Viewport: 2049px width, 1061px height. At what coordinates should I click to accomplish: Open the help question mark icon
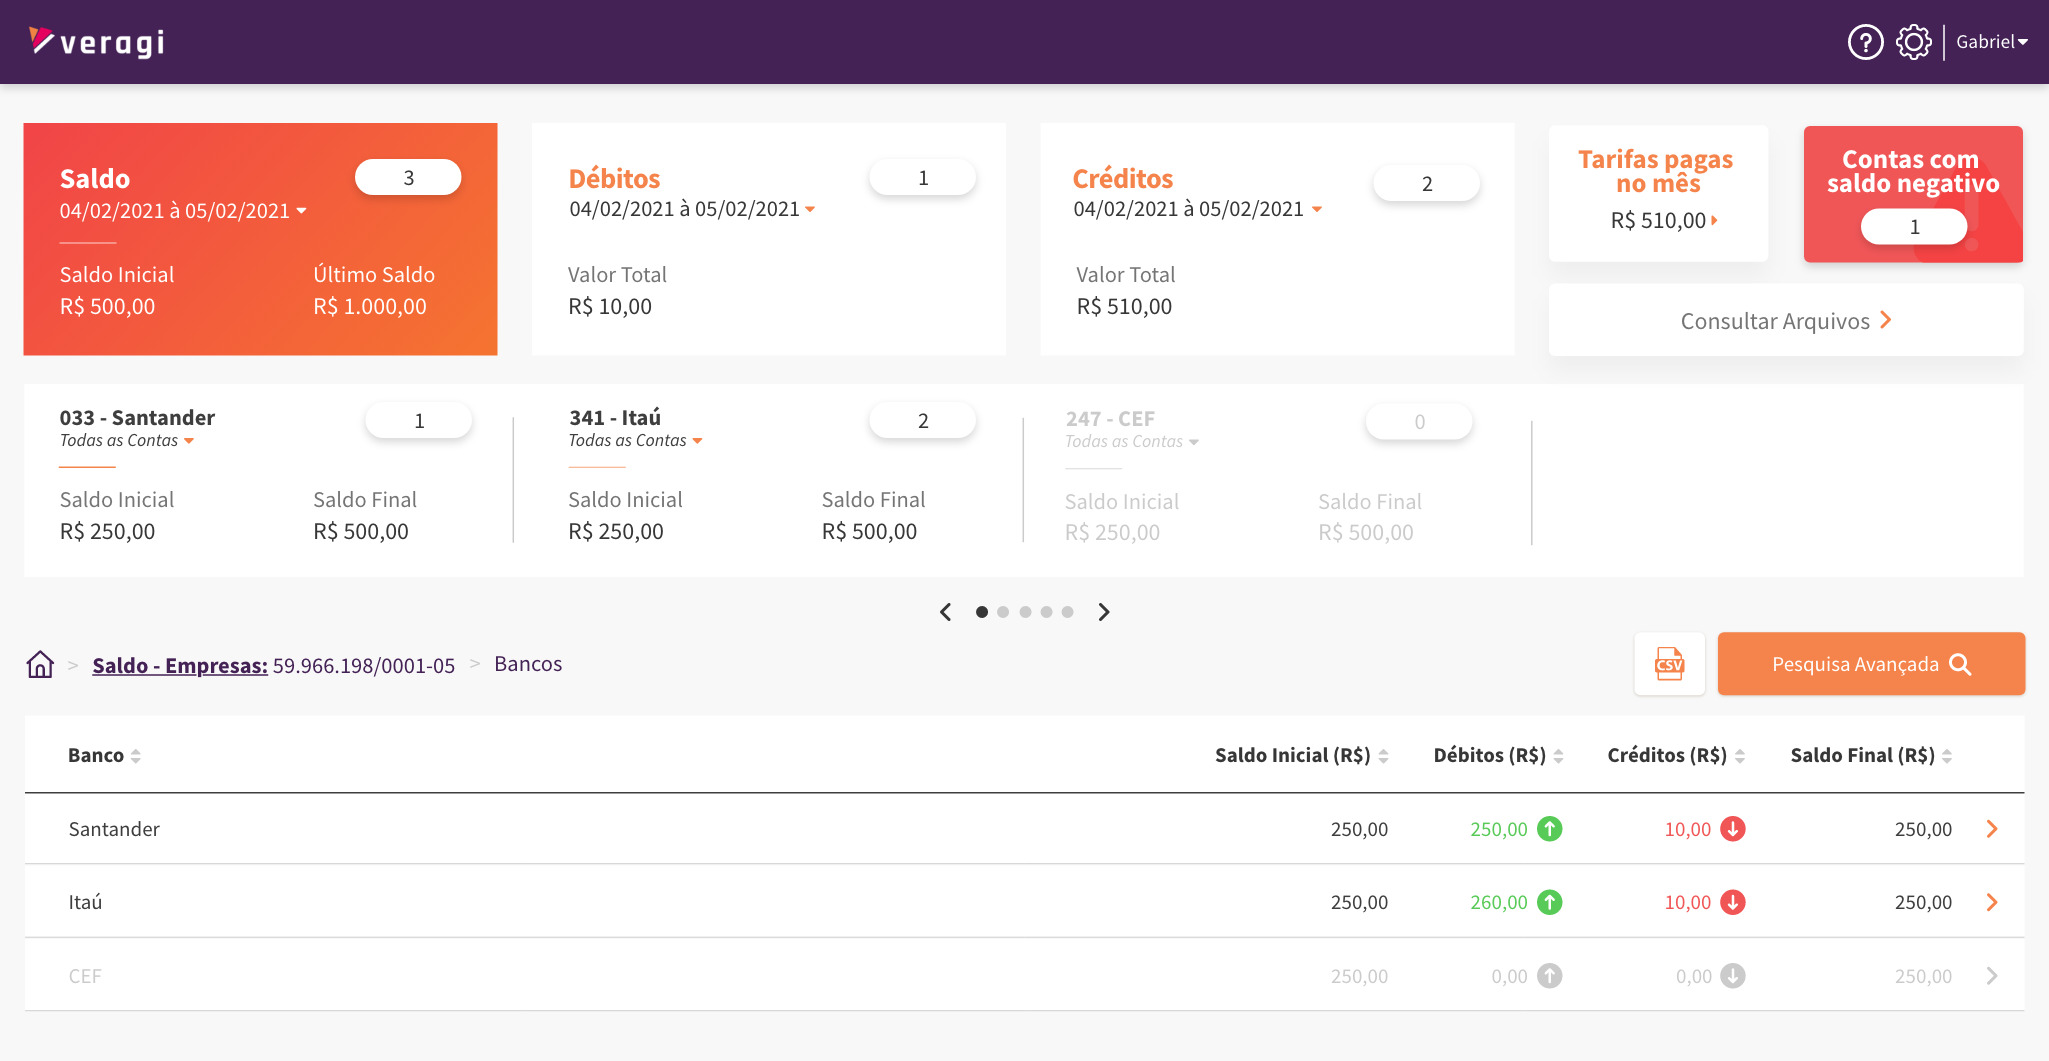pos(1865,42)
